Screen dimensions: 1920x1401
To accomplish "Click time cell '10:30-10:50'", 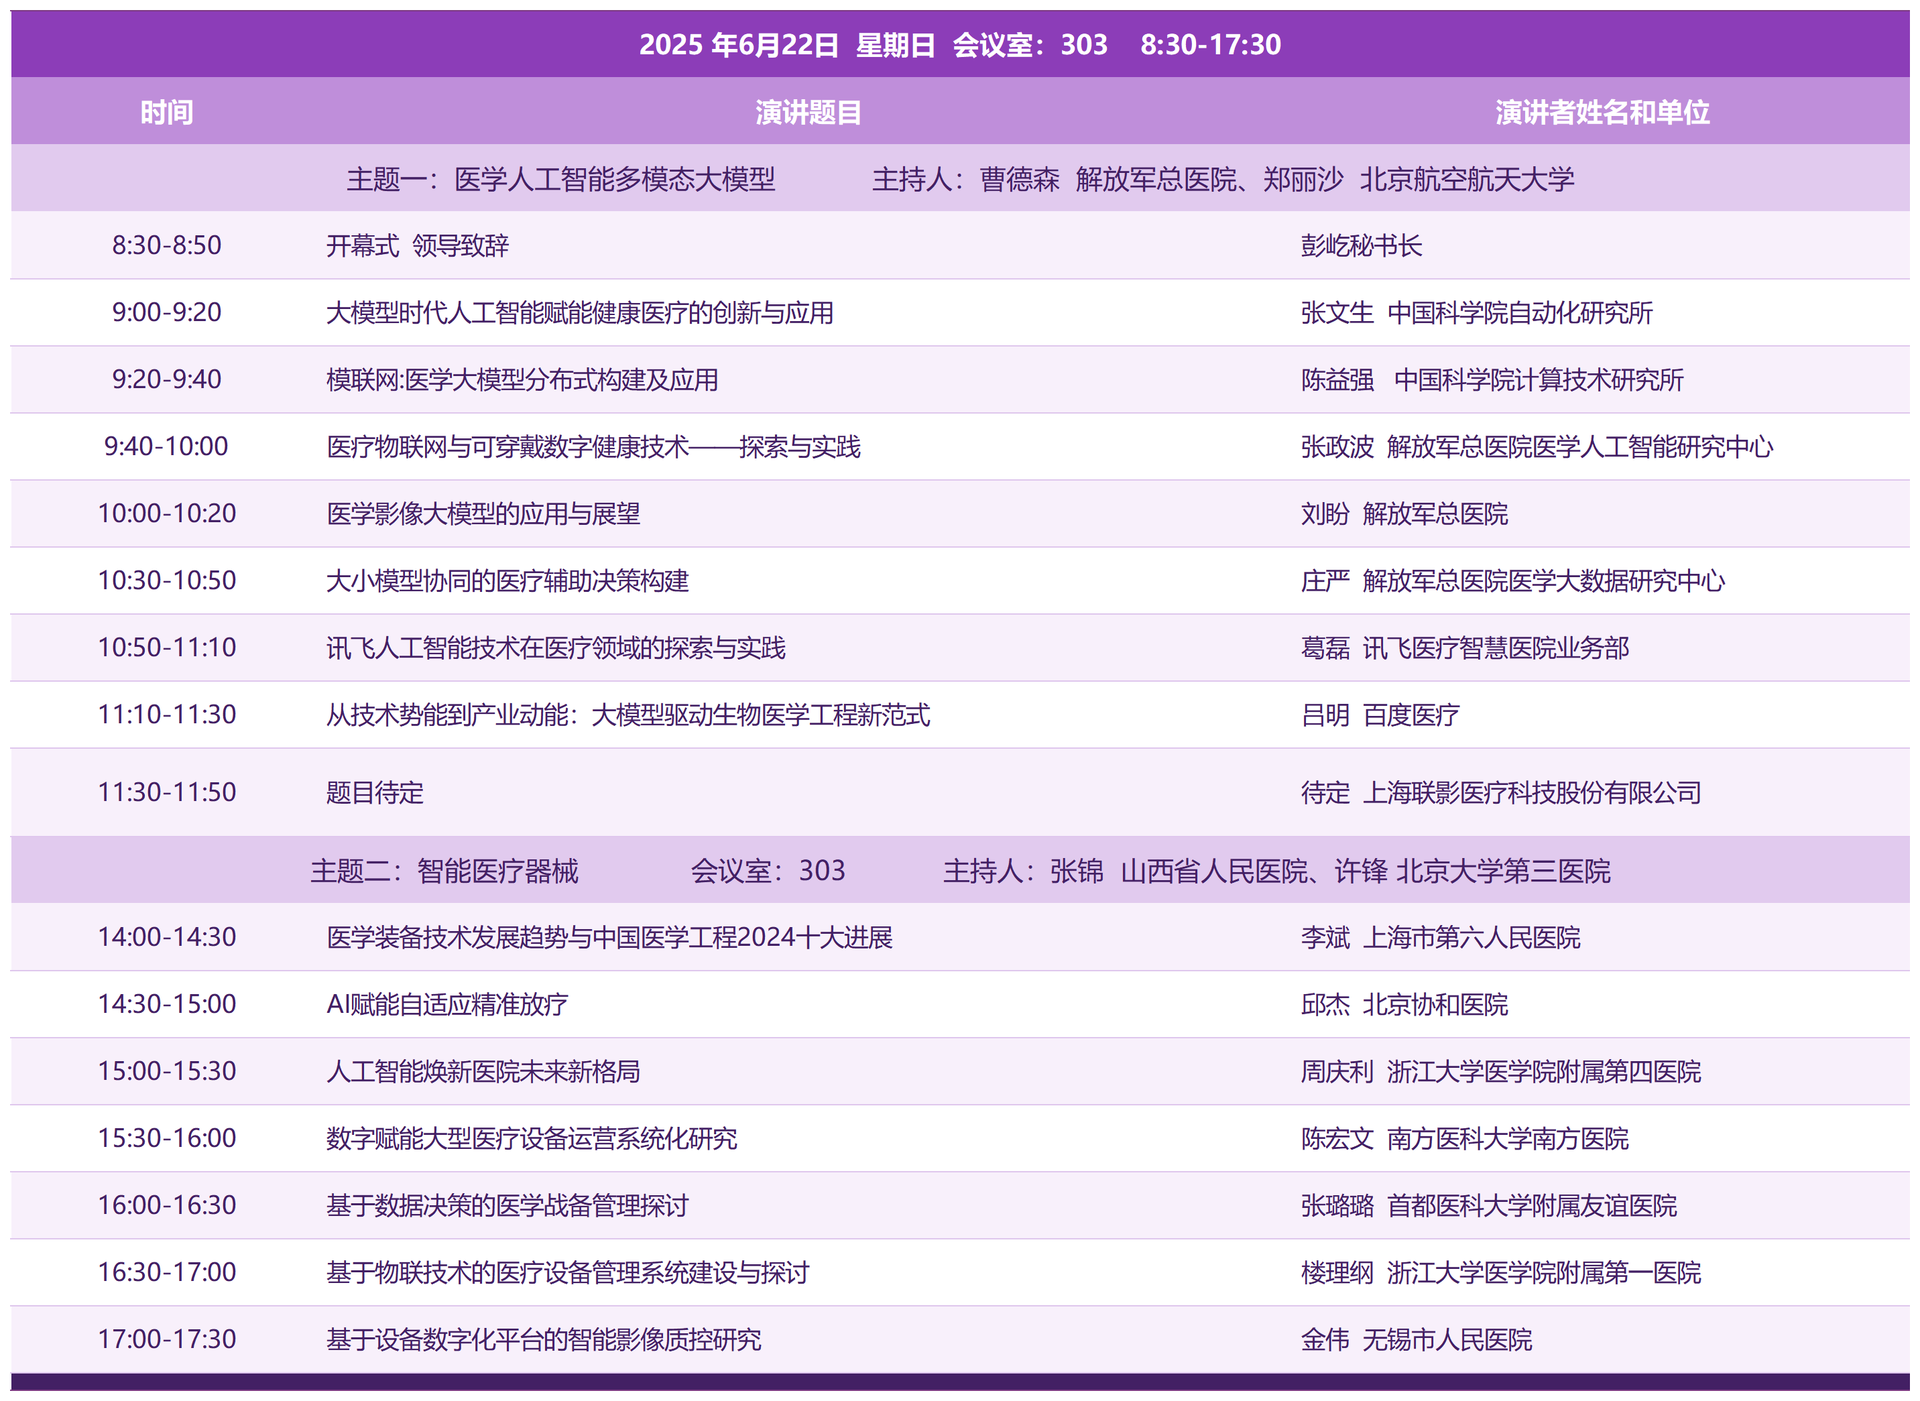I will click(x=166, y=580).
